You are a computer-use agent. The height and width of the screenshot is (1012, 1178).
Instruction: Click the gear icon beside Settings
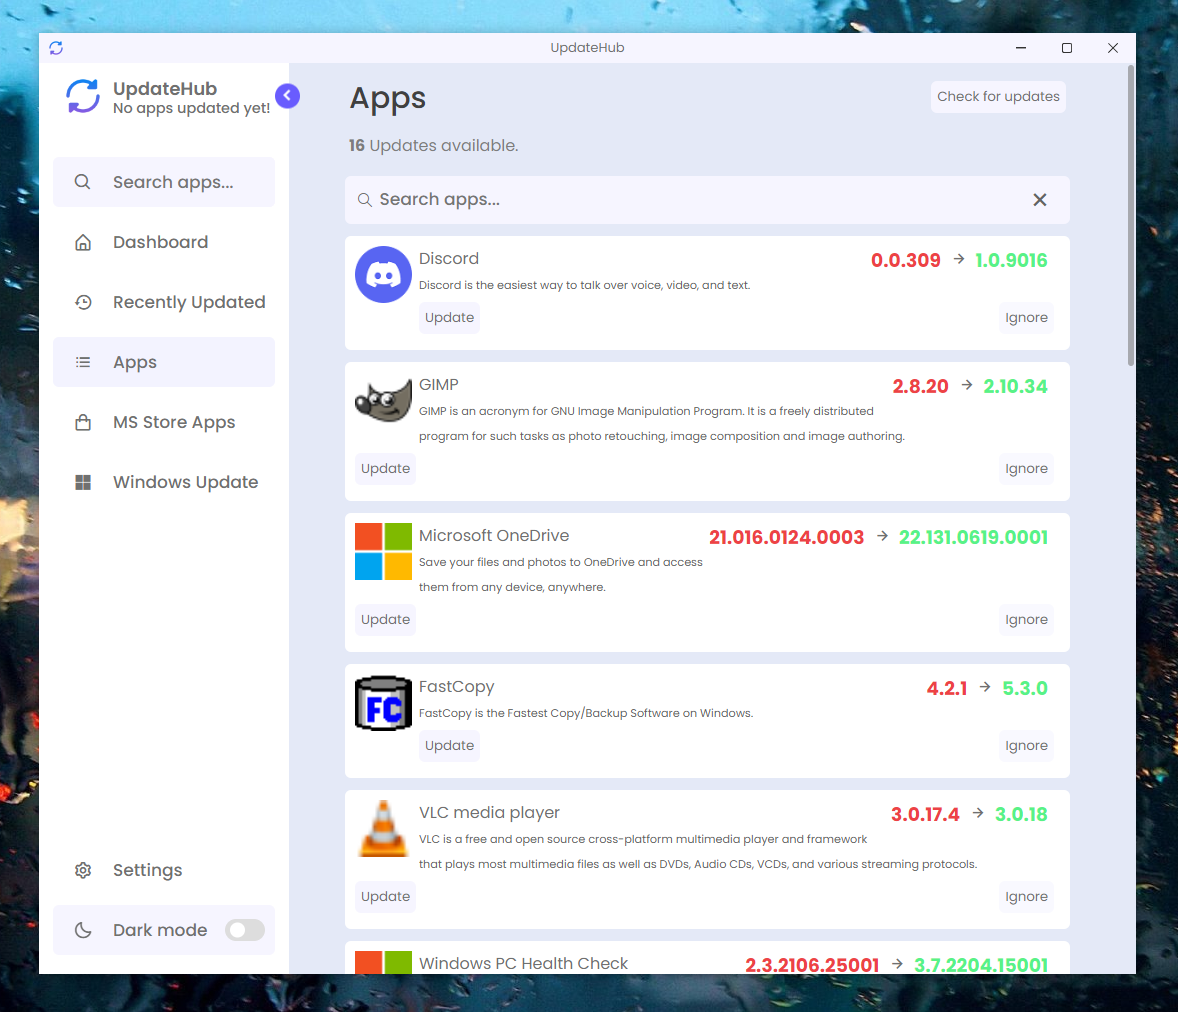[83, 870]
